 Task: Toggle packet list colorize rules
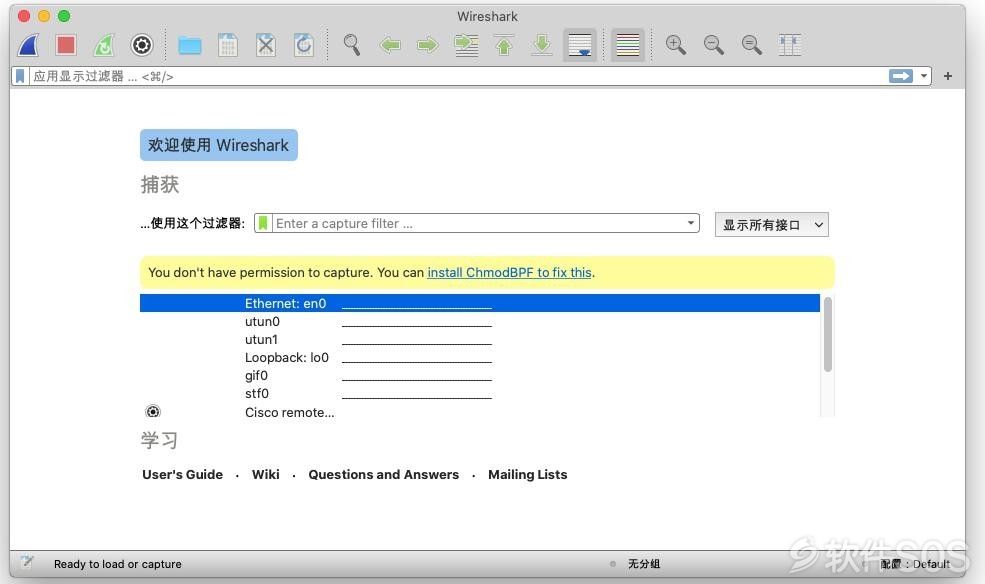coord(628,45)
